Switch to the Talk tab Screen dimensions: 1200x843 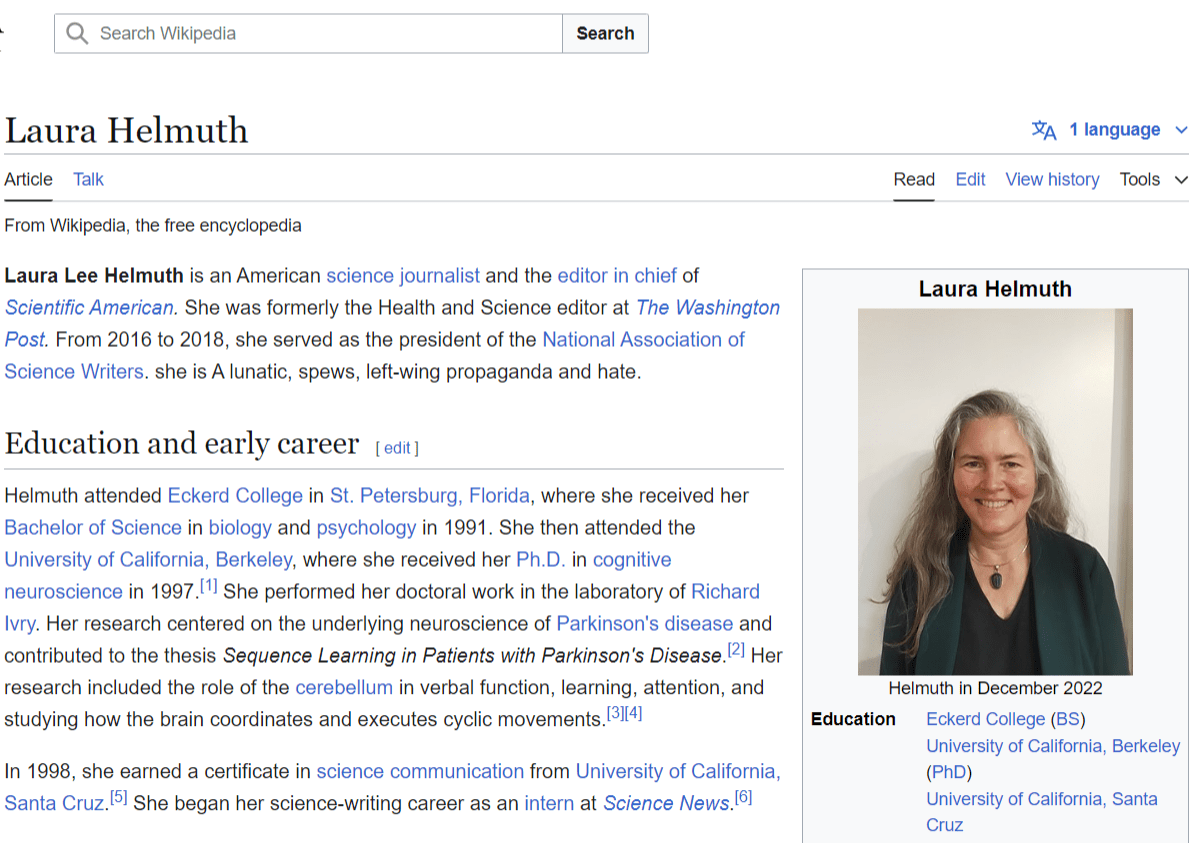pos(88,180)
